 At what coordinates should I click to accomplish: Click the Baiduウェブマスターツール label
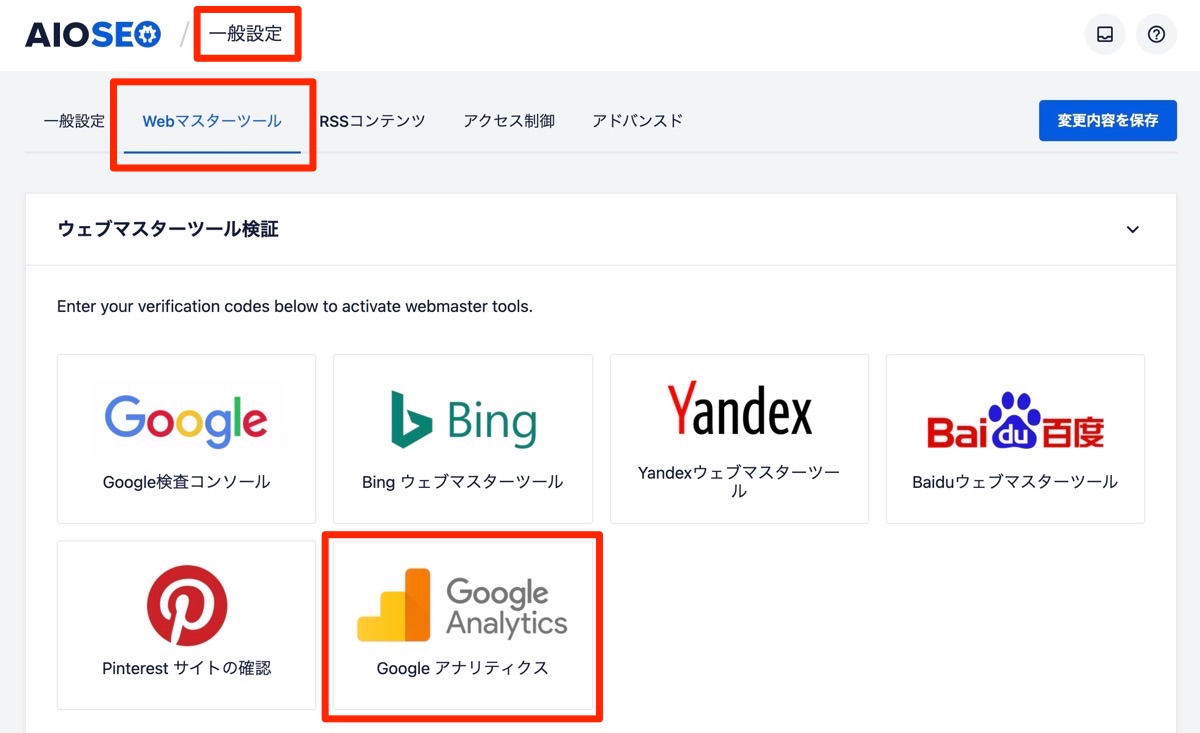point(1015,482)
